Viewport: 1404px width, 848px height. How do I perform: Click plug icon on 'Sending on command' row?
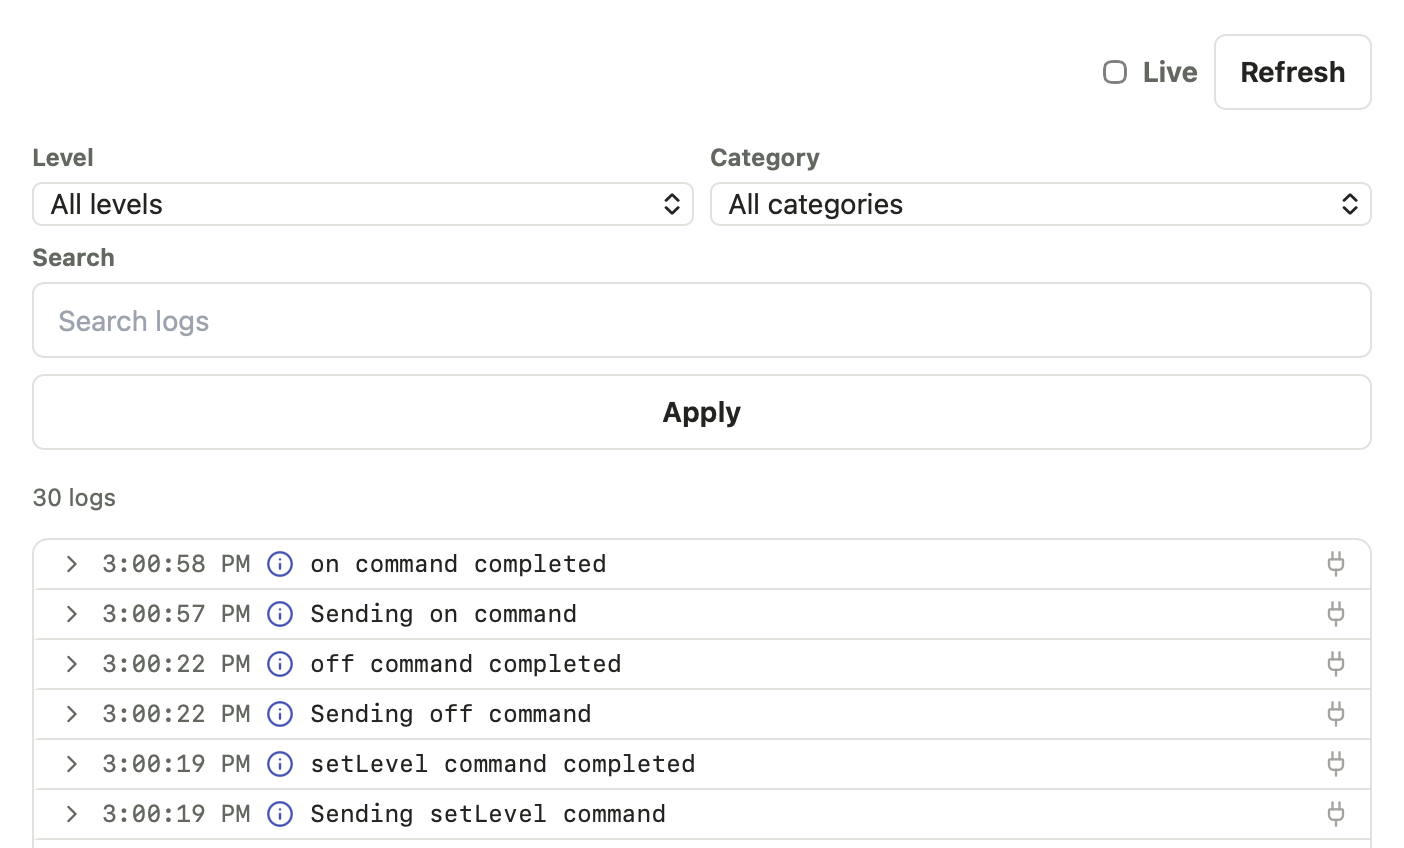click(x=1336, y=614)
